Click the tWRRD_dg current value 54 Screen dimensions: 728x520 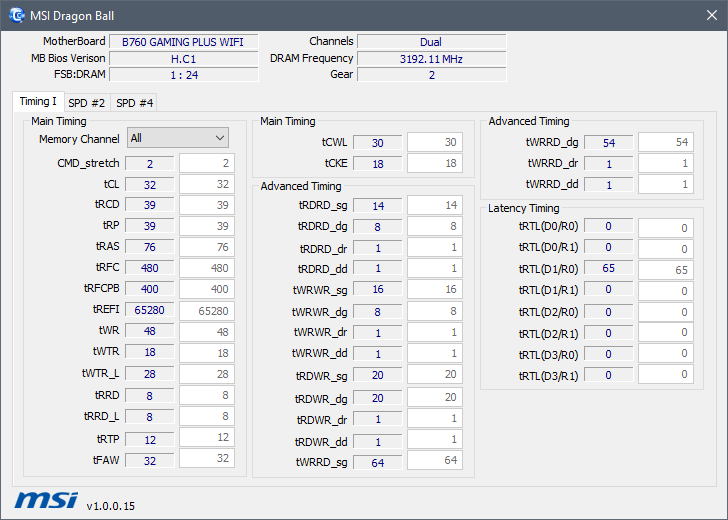click(x=608, y=143)
